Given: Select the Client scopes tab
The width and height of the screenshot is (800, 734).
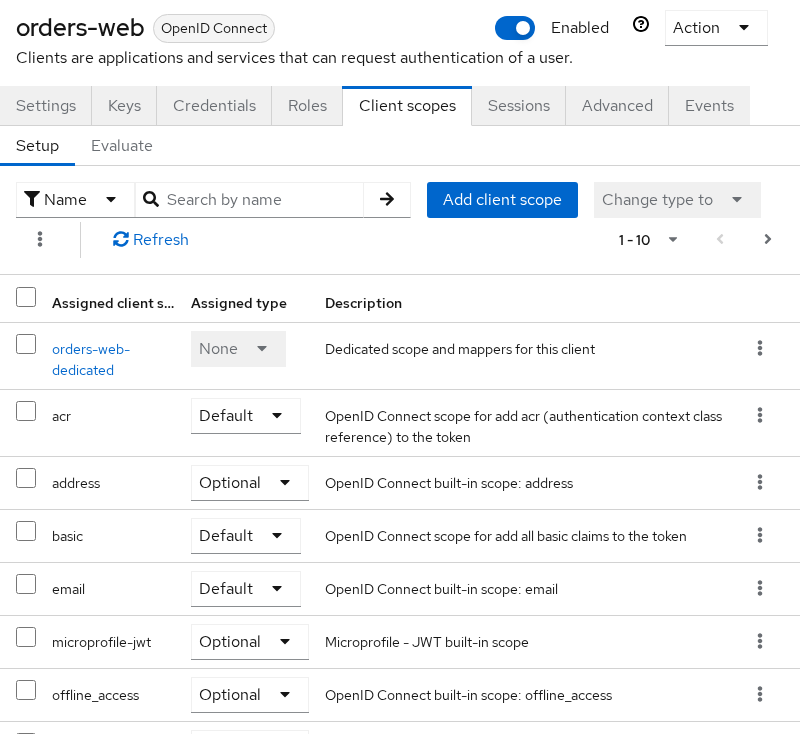Looking at the screenshot, I should pyautogui.click(x=407, y=106).
